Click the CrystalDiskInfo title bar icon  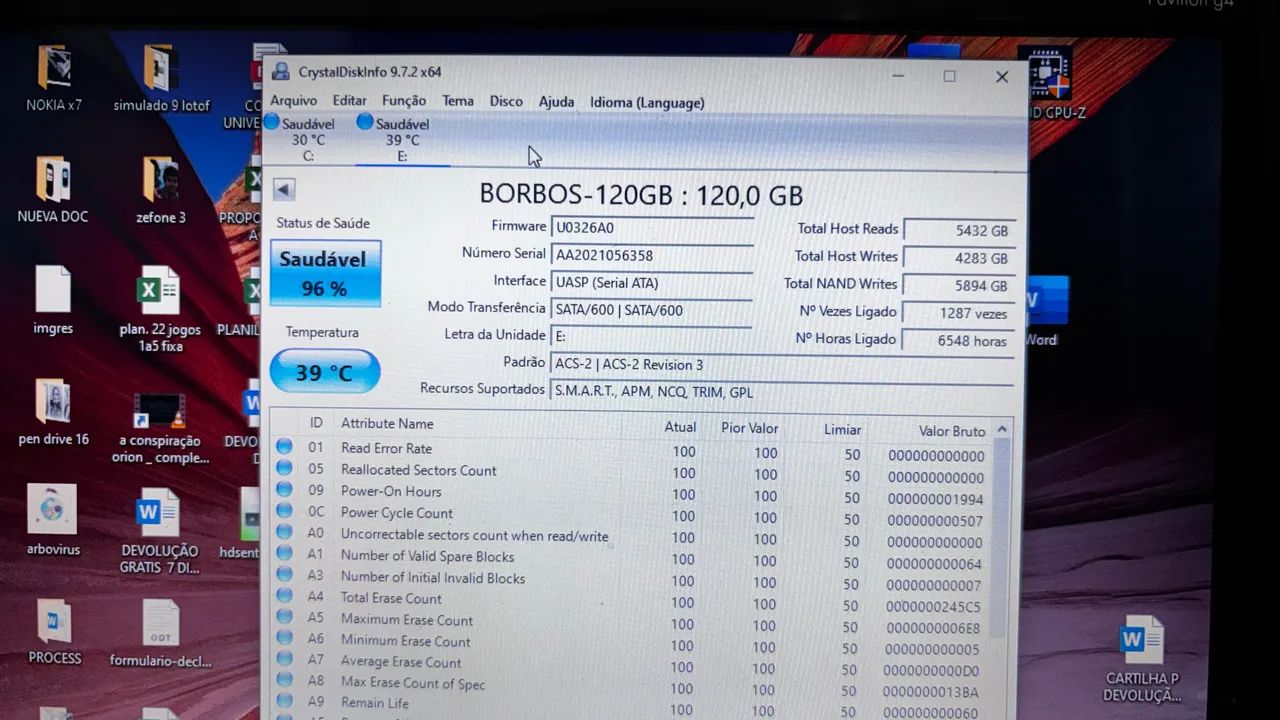[x=280, y=71]
